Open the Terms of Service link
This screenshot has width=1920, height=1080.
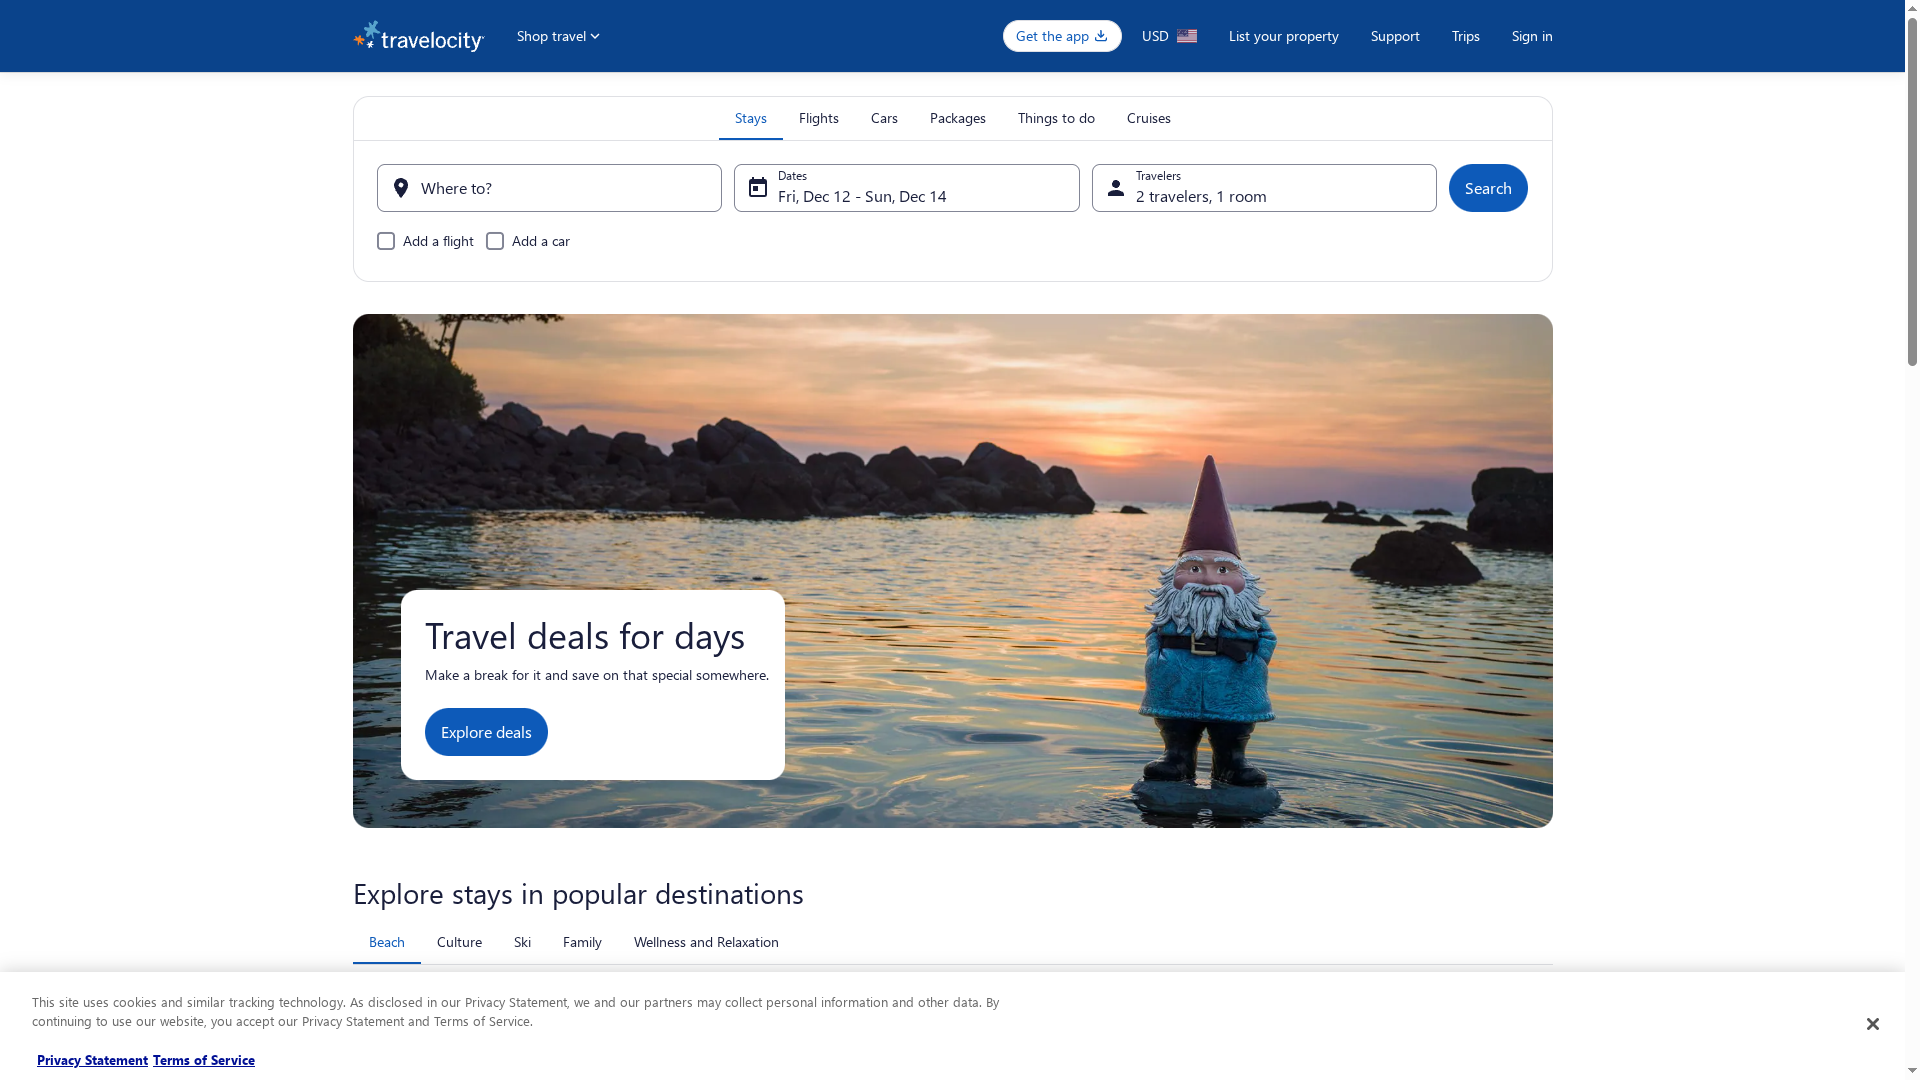tap(204, 1060)
